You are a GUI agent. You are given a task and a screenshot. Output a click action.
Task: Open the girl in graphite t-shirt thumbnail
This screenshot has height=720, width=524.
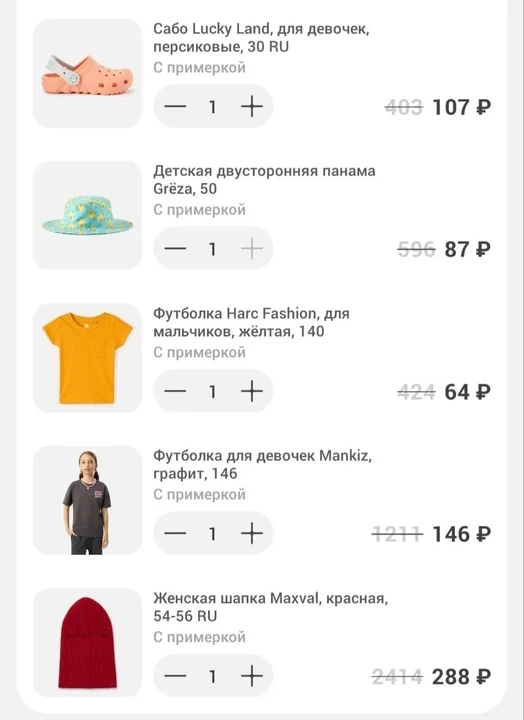pyautogui.click(x=88, y=501)
